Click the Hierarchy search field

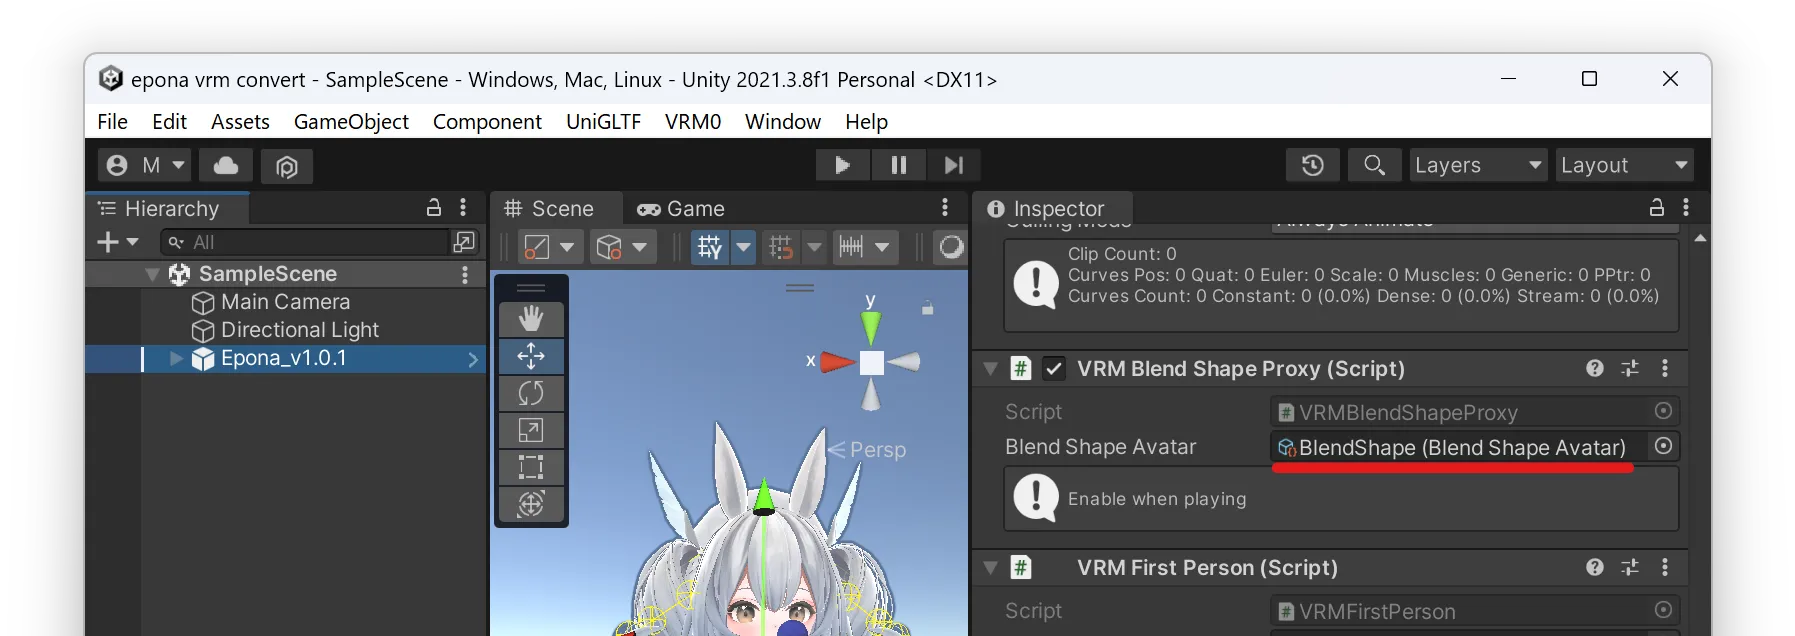305,242
